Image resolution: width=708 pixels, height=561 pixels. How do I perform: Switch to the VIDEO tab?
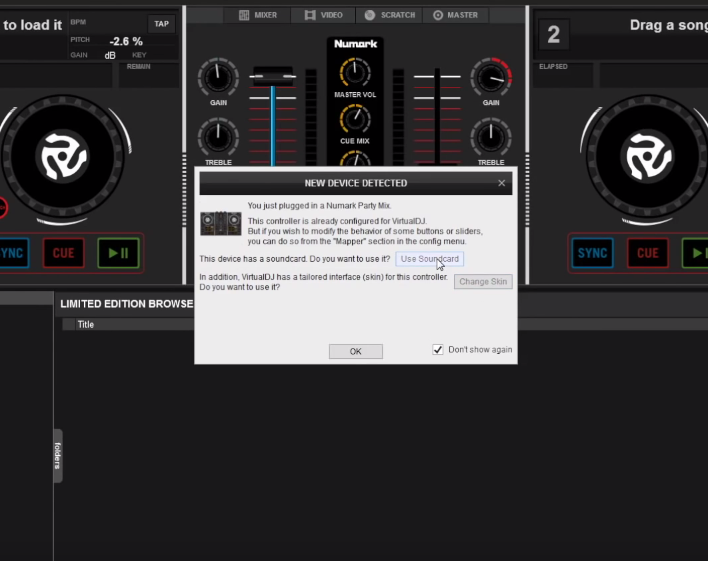coord(323,15)
